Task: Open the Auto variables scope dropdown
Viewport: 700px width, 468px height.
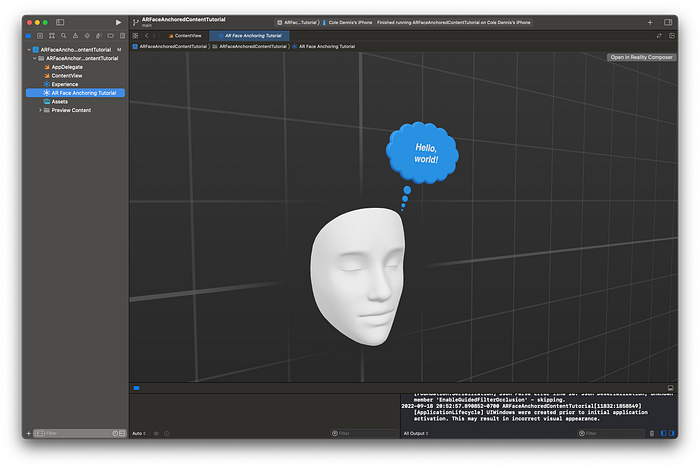Action: [138, 433]
